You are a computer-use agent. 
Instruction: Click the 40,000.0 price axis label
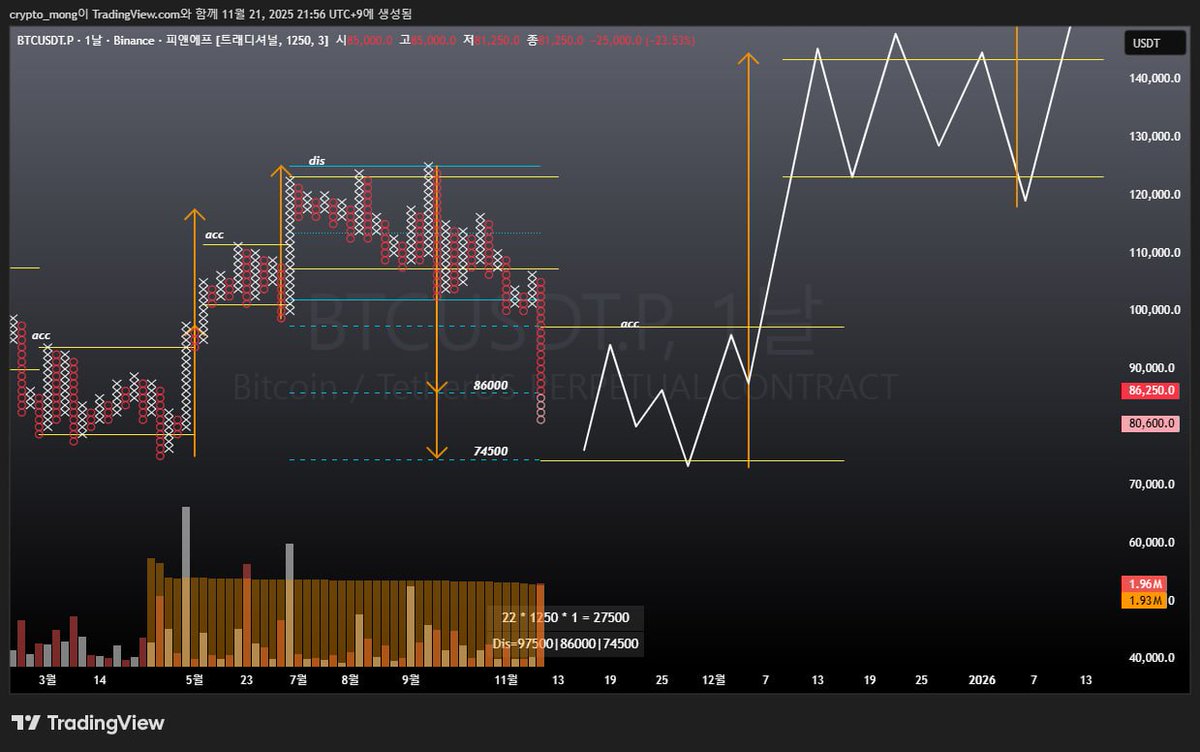[1152, 658]
